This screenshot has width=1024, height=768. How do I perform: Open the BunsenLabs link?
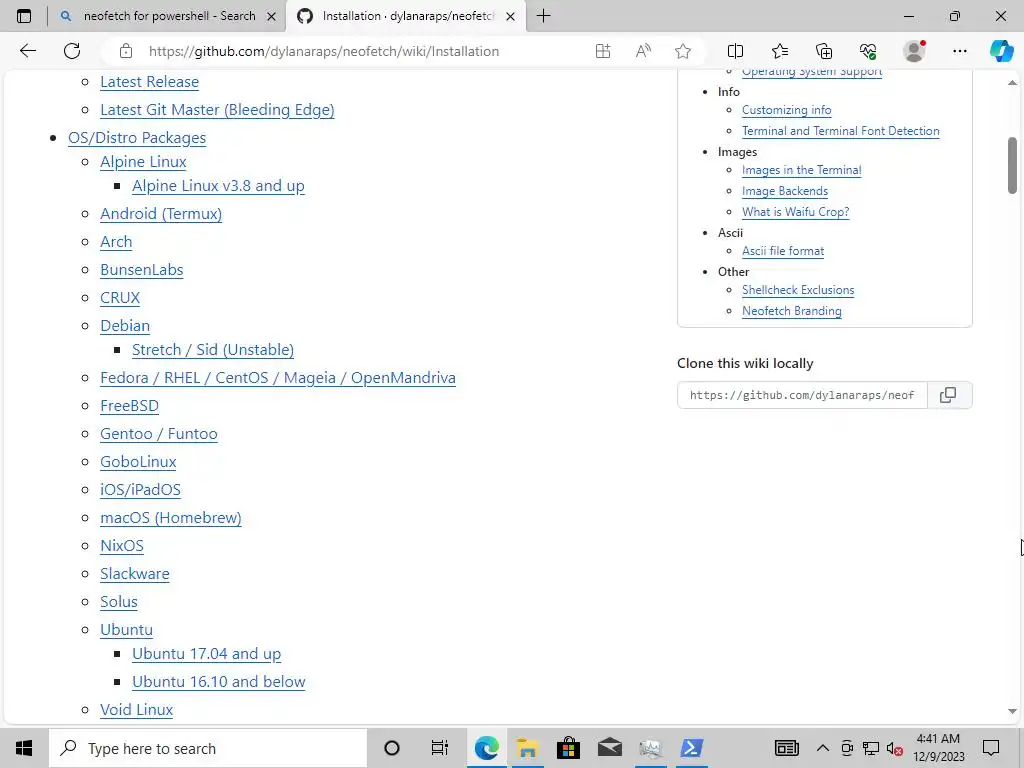(x=142, y=270)
